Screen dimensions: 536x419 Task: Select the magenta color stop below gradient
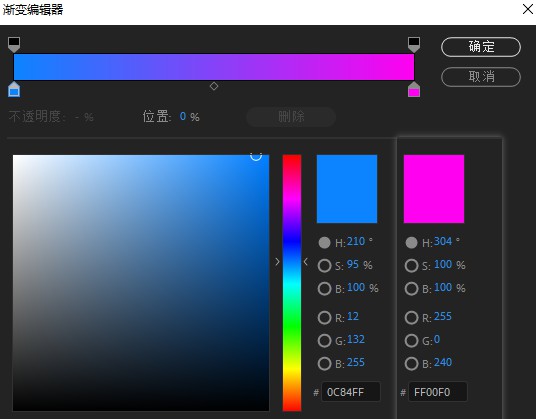click(x=414, y=89)
